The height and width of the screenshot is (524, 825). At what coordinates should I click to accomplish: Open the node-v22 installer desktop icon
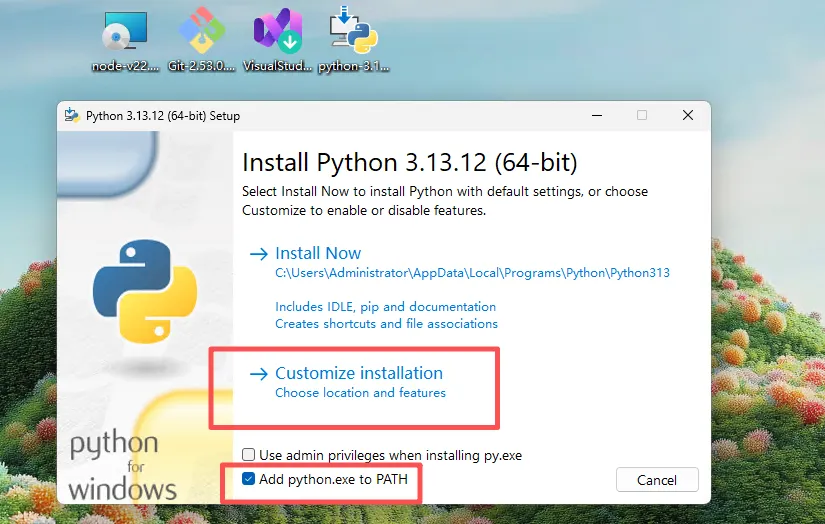125,40
